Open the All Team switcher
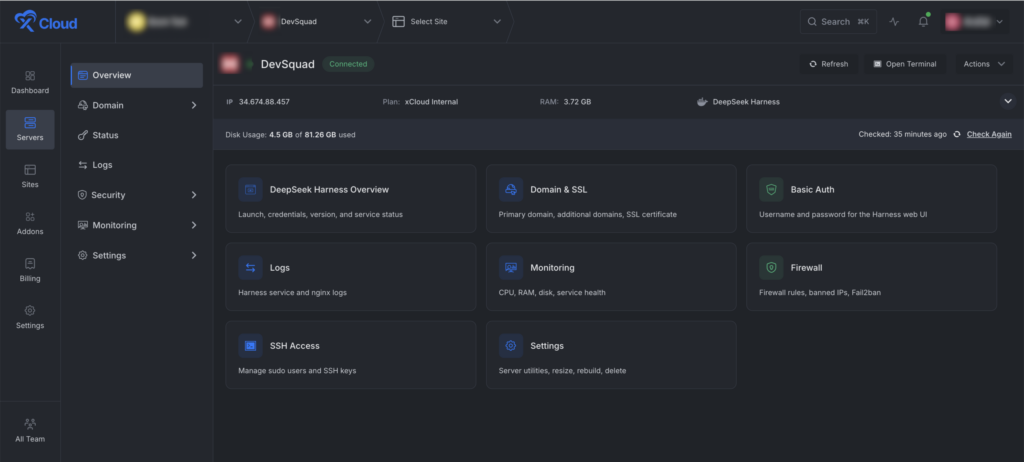Image resolution: width=1024 pixels, height=462 pixels. (30, 431)
